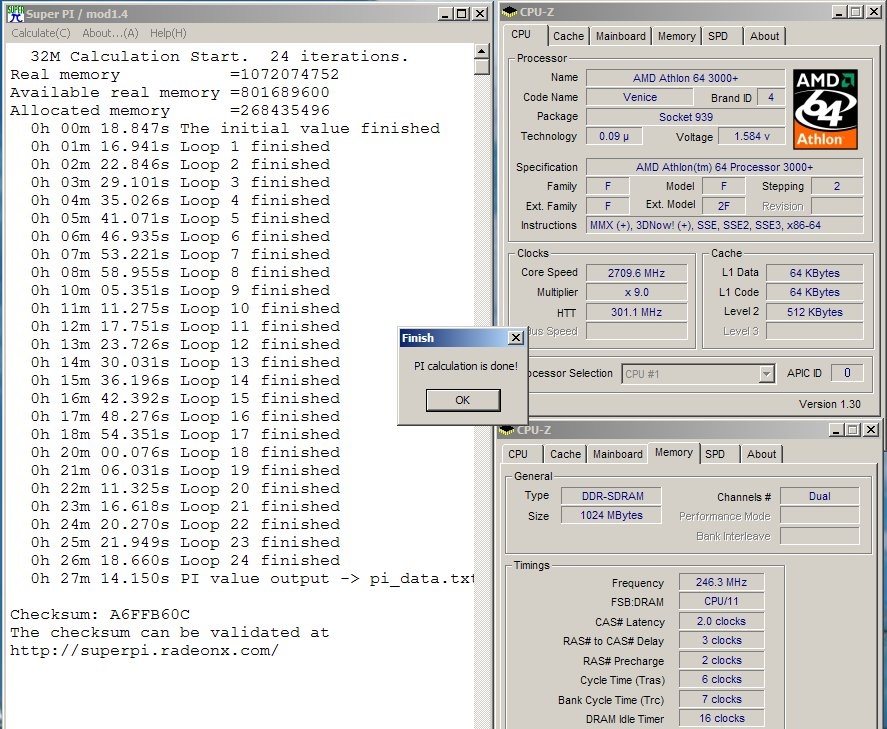
Task: Click the Brand ID value 4
Action: pyautogui.click(x=770, y=97)
